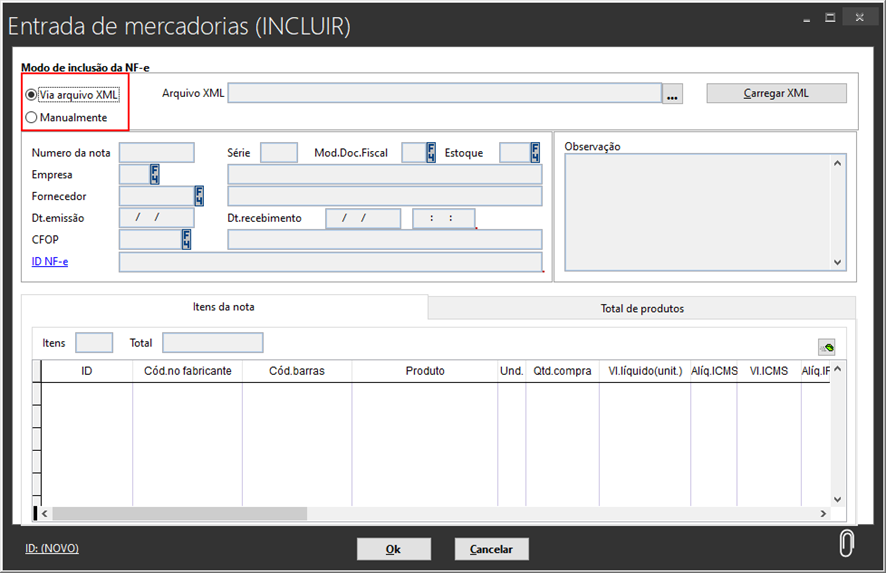Open the Empresa F4 search icon
Screen dimensions: 886x573
pyautogui.click(x=155, y=175)
